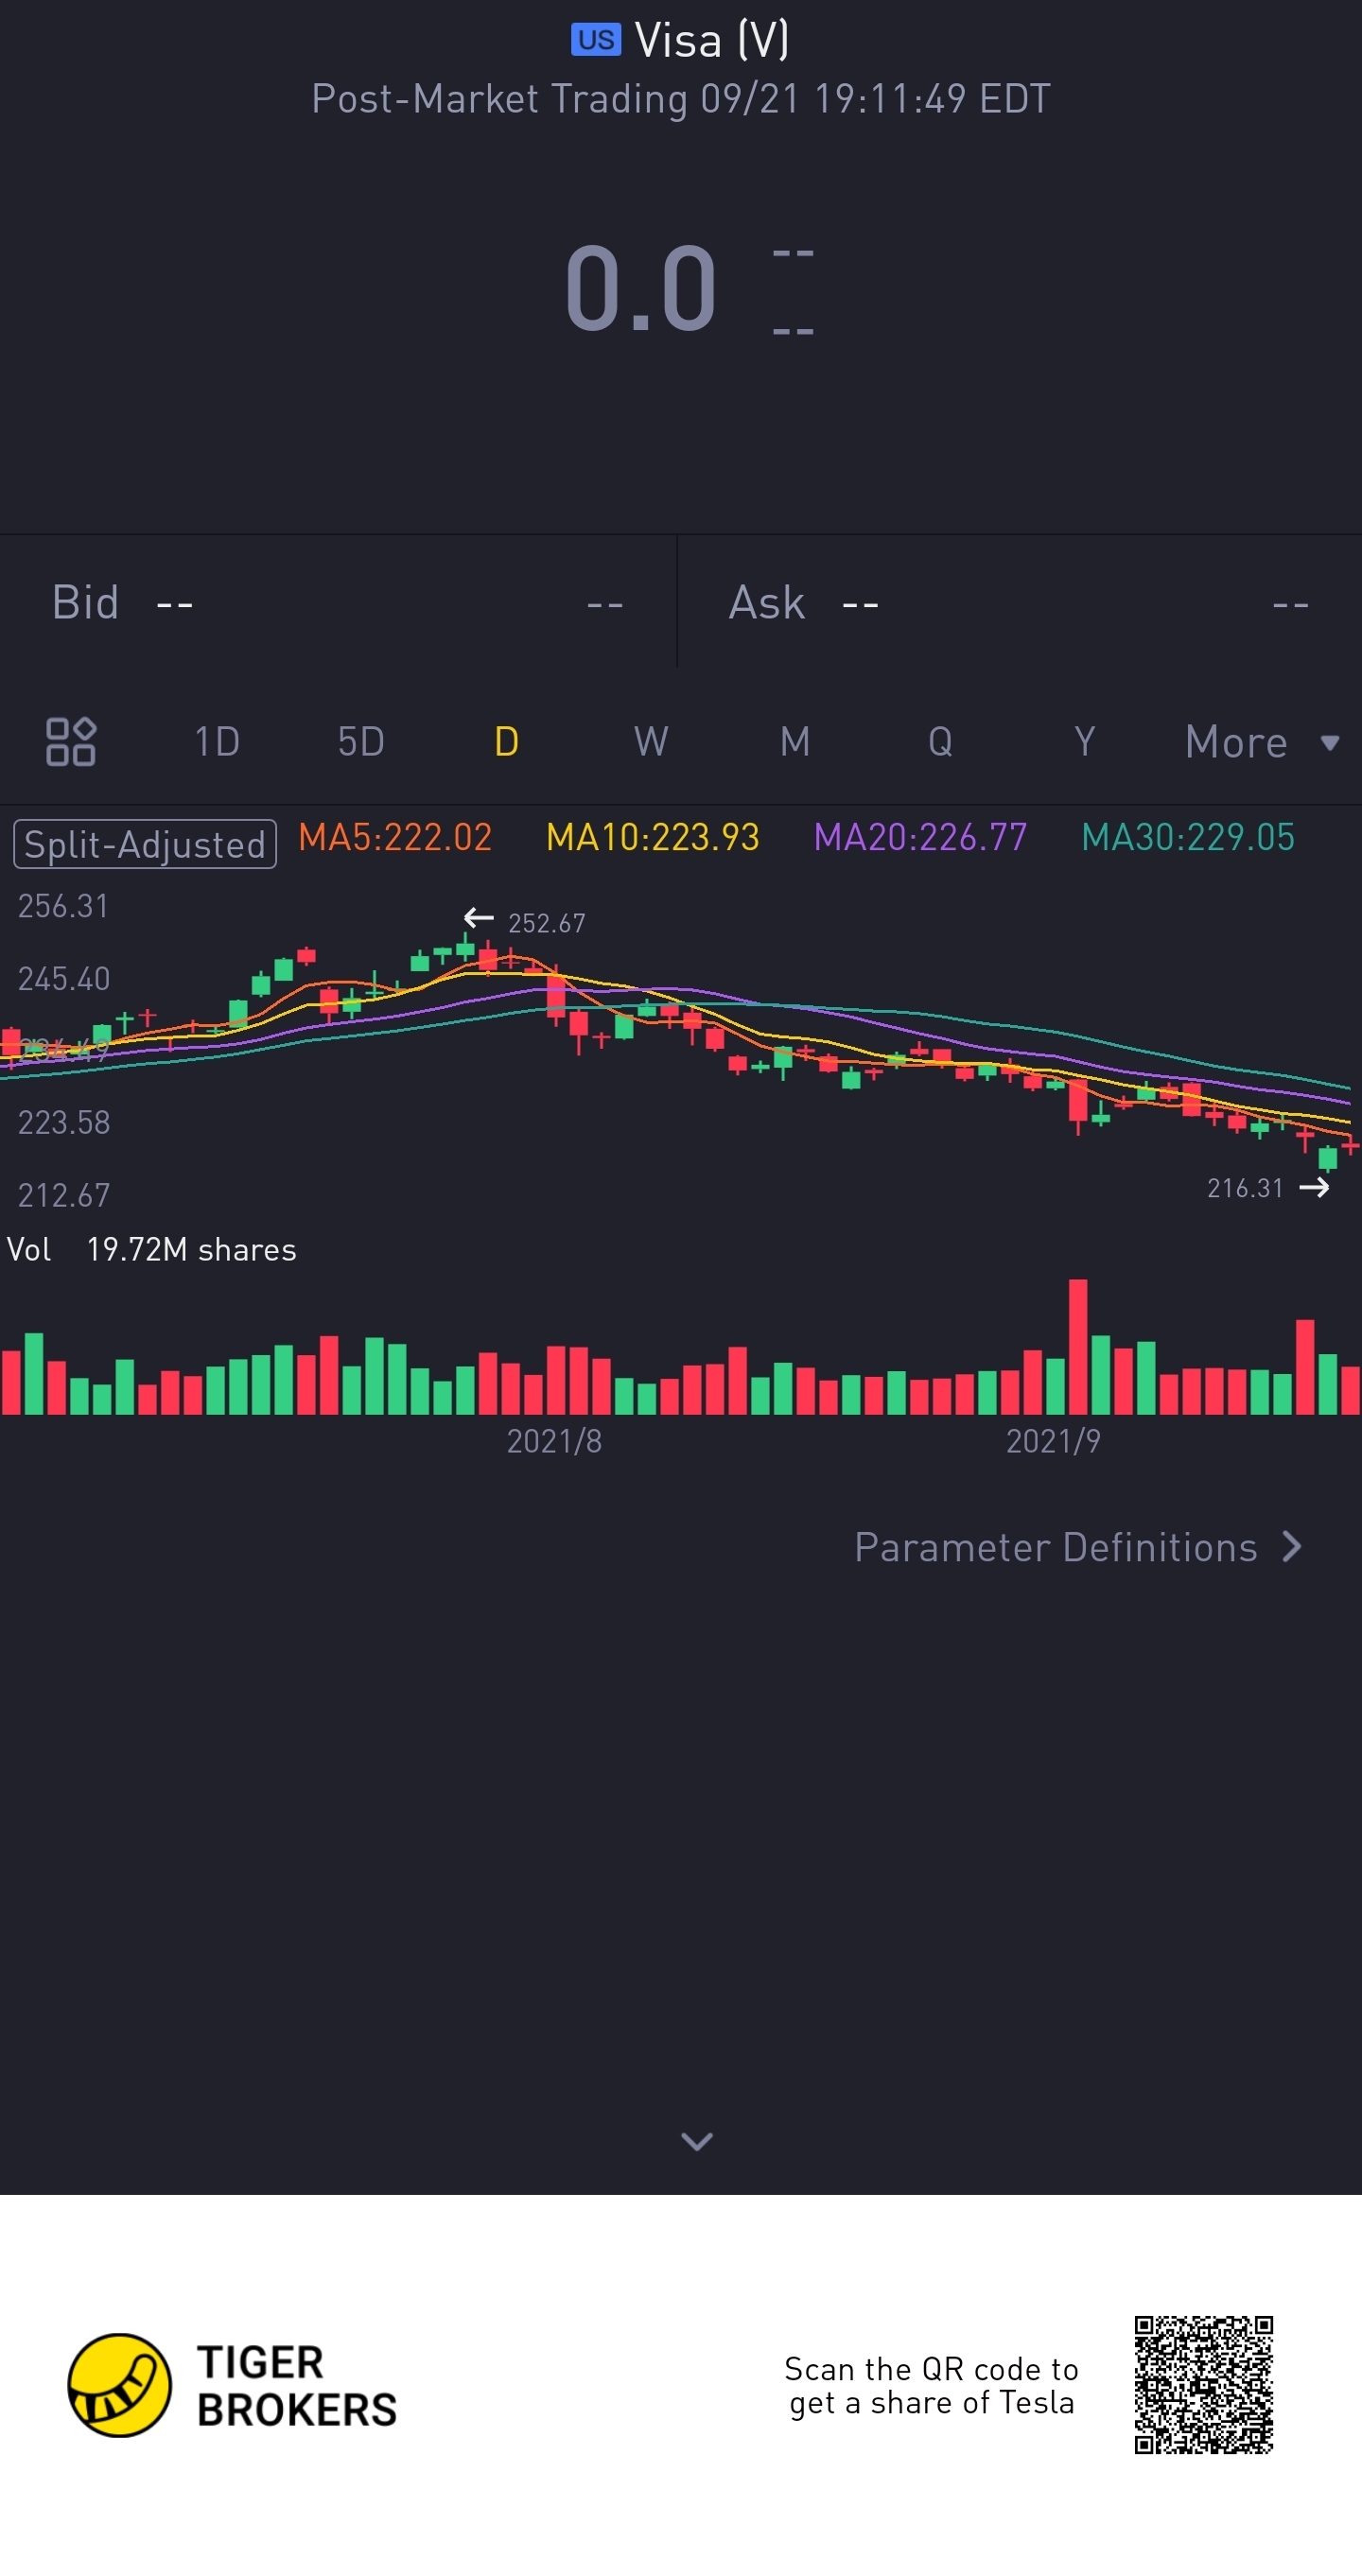Tap the US market flag badge
Viewport: 1362px width, 2576px height.
pos(596,40)
